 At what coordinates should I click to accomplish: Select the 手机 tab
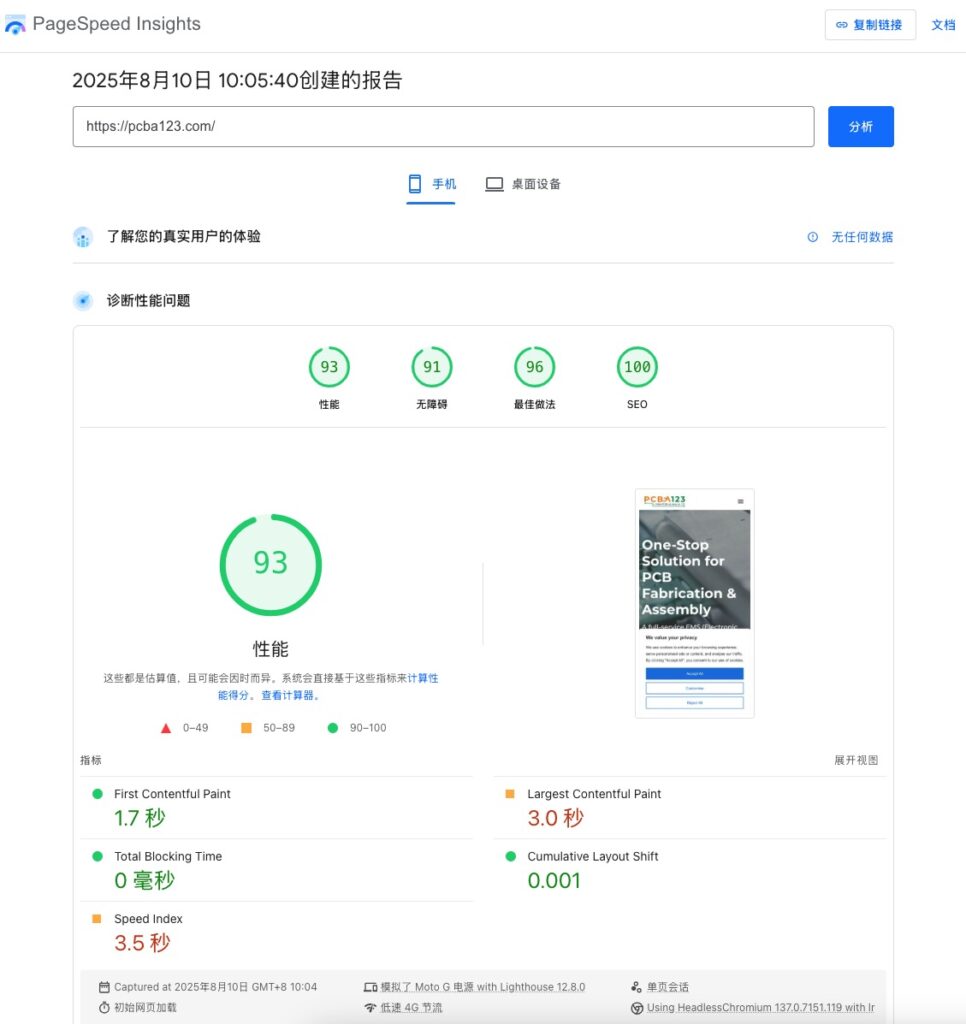430,184
